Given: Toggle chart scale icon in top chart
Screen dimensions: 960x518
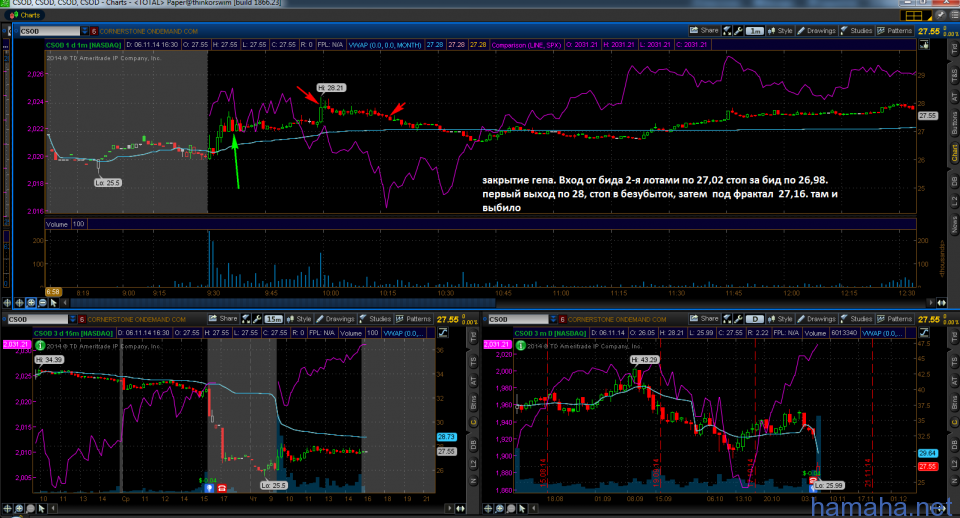Looking at the screenshot, I should tap(923, 45).
